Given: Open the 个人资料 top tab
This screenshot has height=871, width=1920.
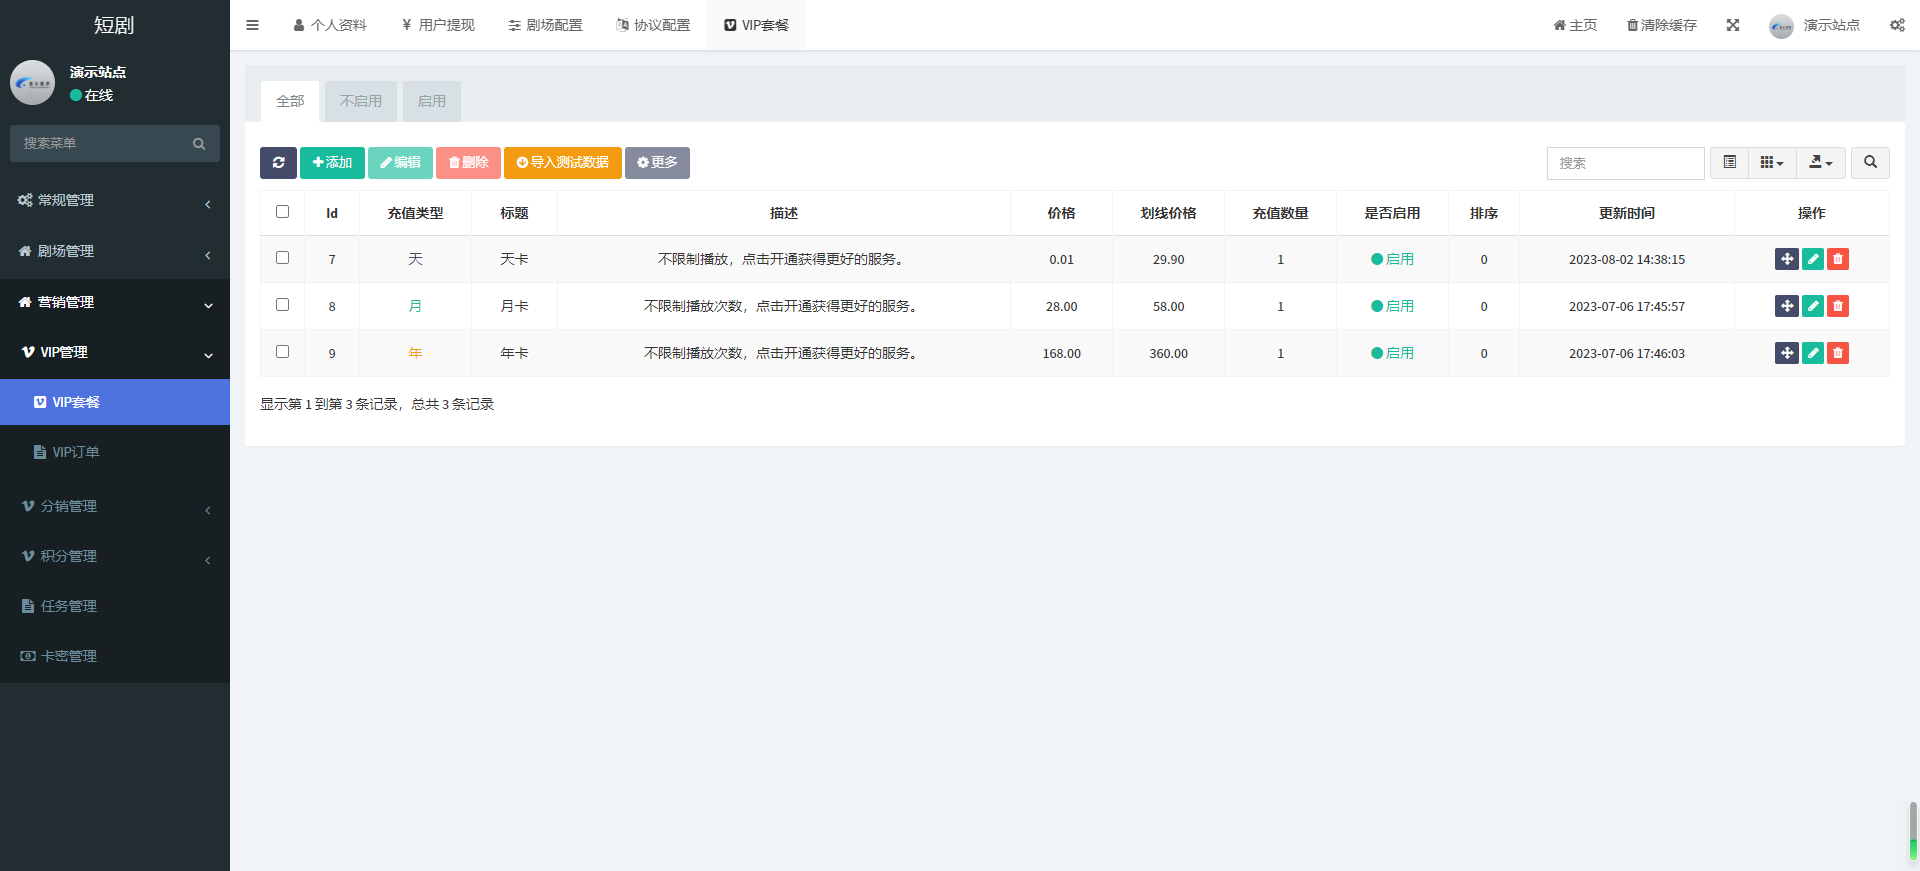Looking at the screenshot, I should tap(330, 25).
